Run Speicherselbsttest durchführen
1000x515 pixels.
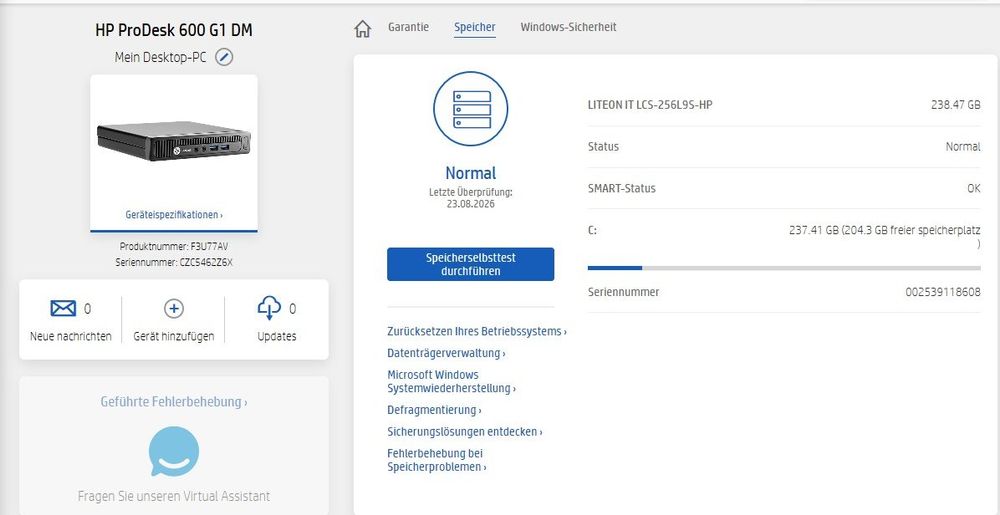tap(471, 265)
